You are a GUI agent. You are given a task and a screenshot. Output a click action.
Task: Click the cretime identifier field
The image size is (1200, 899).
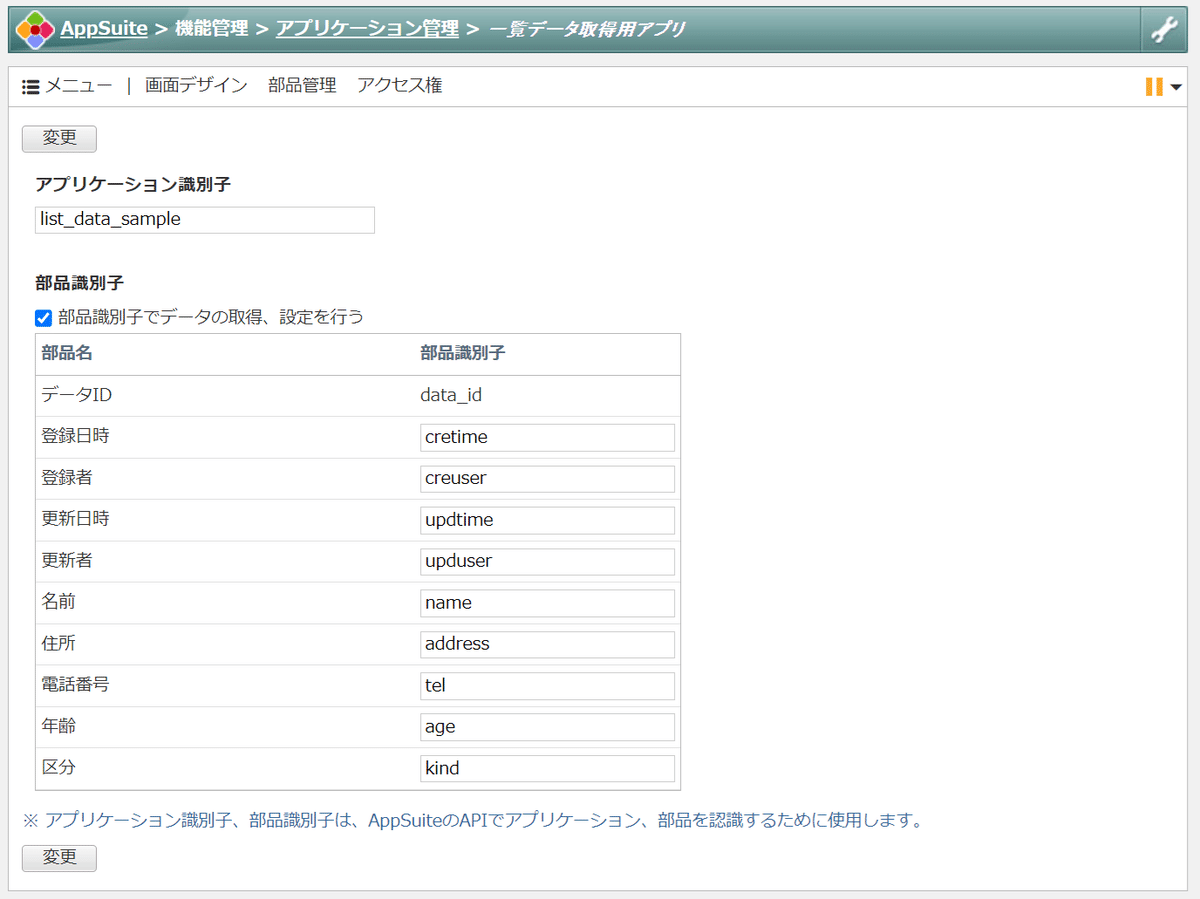click(x=547, y=437)
